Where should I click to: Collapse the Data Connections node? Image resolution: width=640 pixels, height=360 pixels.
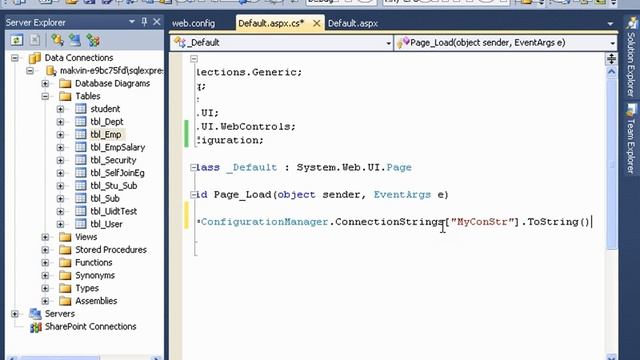click(15, 58)
